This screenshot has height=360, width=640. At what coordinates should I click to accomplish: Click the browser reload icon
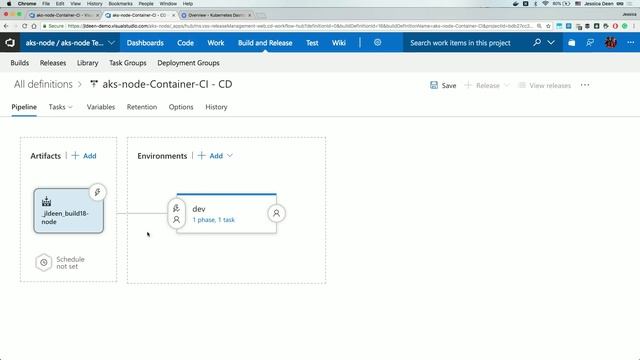point(24,26)
